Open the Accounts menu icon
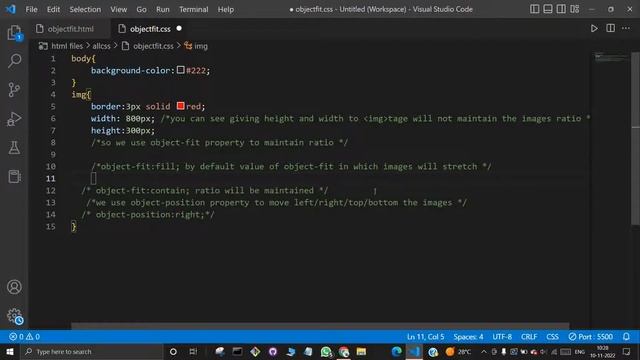Image resolution: width=640 pixels, height=360 pixels. point(14,287)
